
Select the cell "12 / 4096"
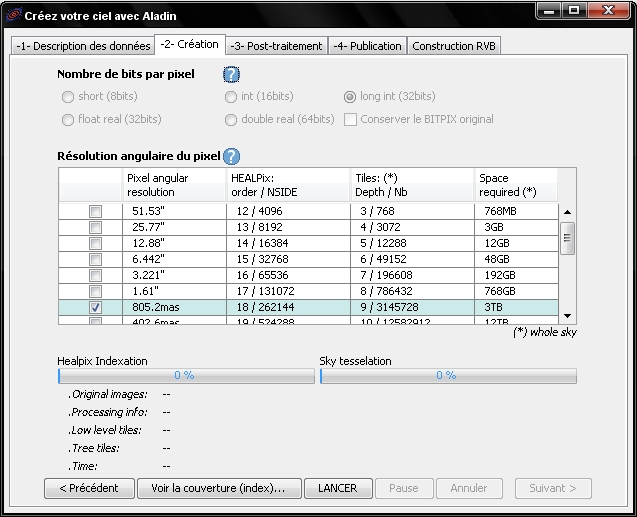(x=288, y=211)
